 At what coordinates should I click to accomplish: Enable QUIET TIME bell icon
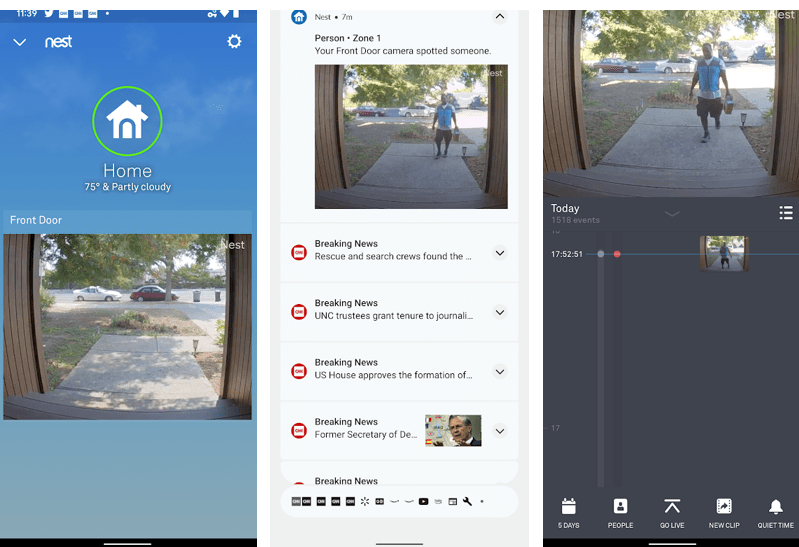775,512
